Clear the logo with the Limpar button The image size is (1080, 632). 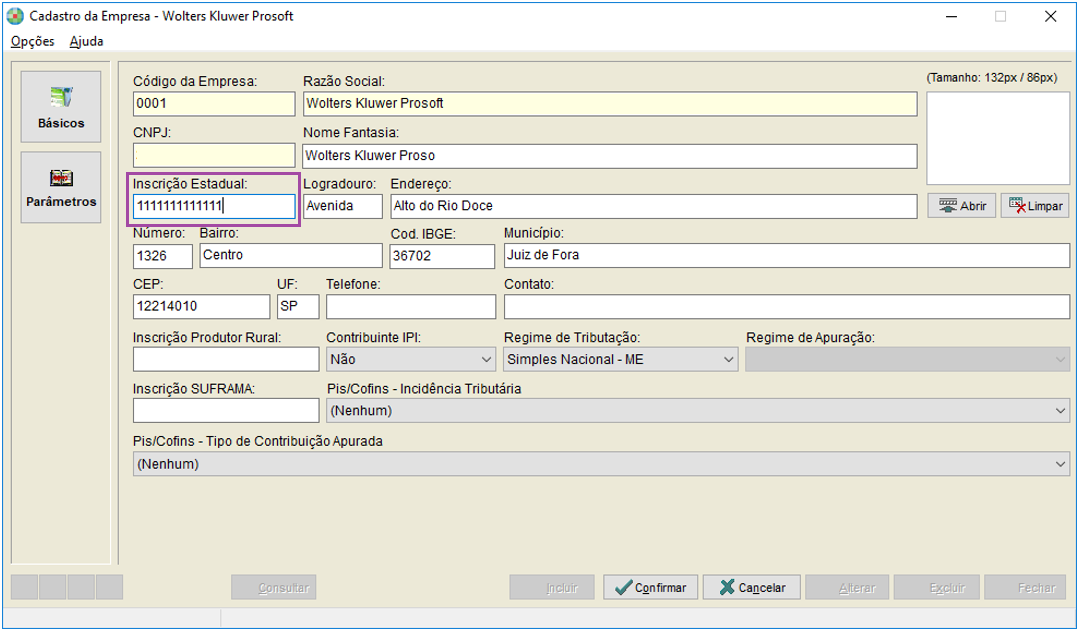(x=1035, y=206)
